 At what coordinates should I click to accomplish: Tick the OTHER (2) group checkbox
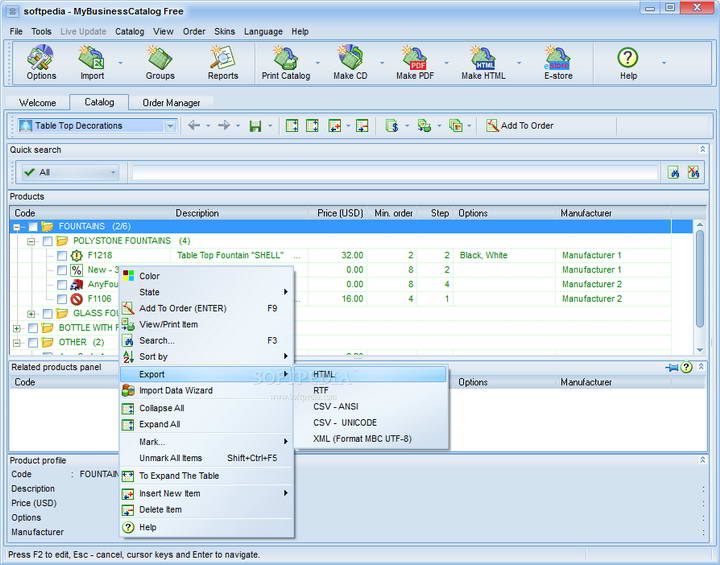[x=33, y=343]
